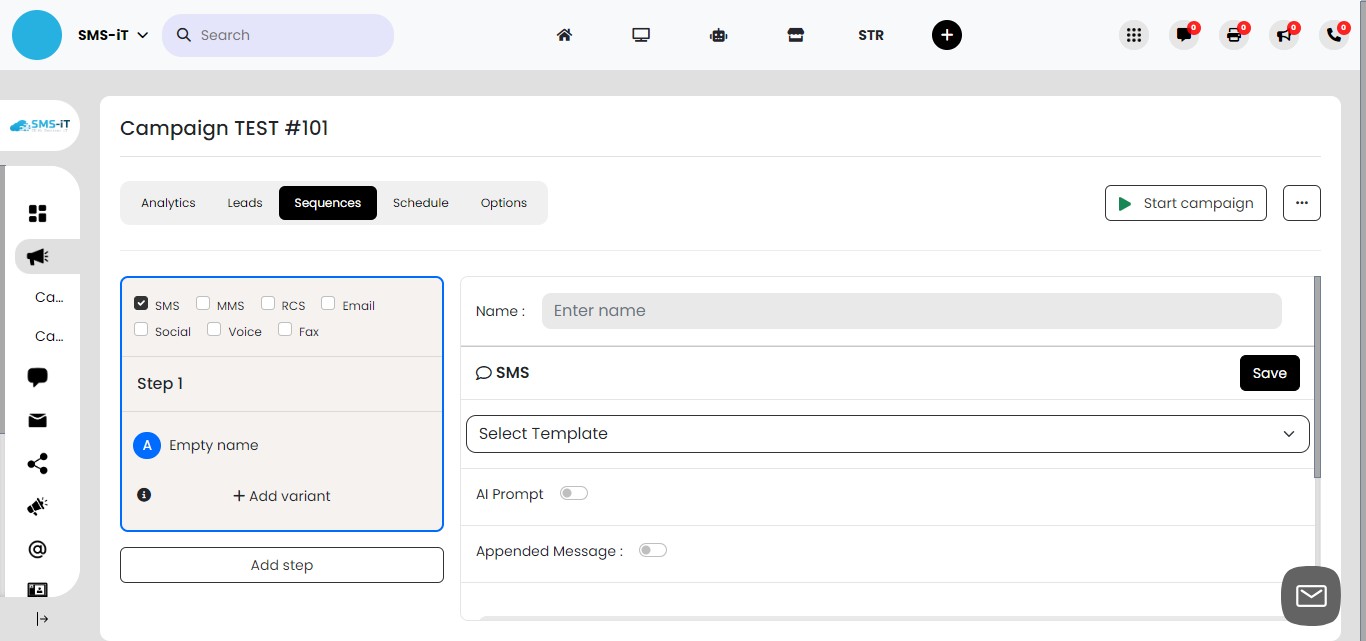The height and width of the screenshot is (641, 1366).
Task: Open the Select Template dropdown
Action: tap(887, 434)
